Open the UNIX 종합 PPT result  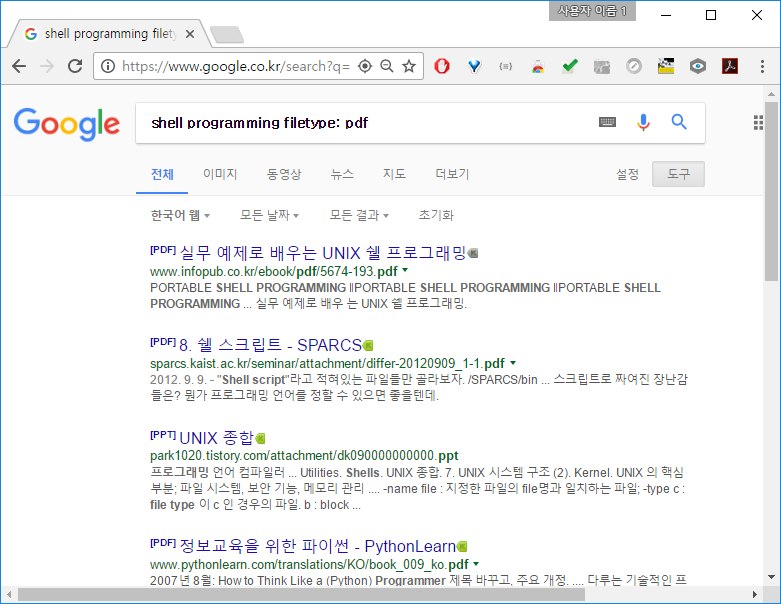coord(217,438)
